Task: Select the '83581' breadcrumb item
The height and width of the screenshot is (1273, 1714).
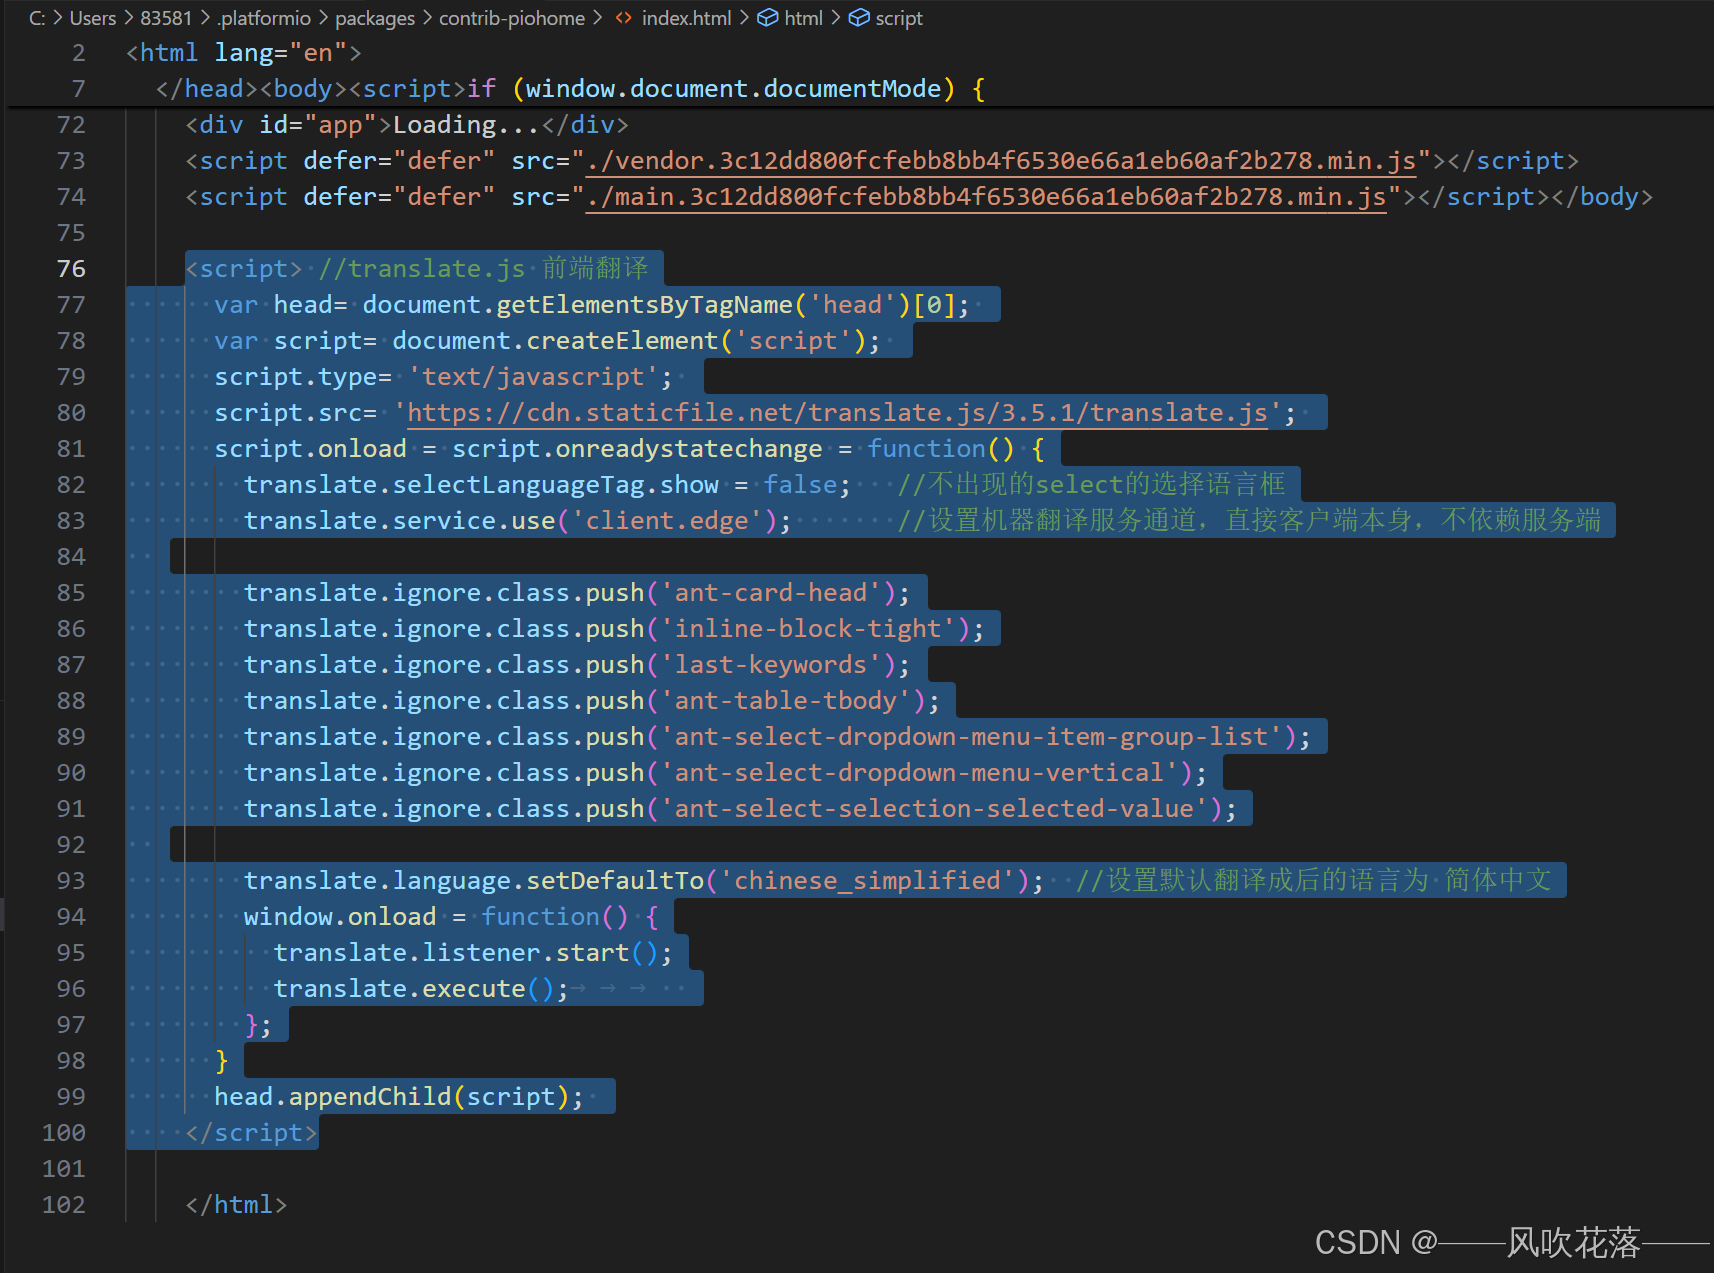Action: coord(166,18)
